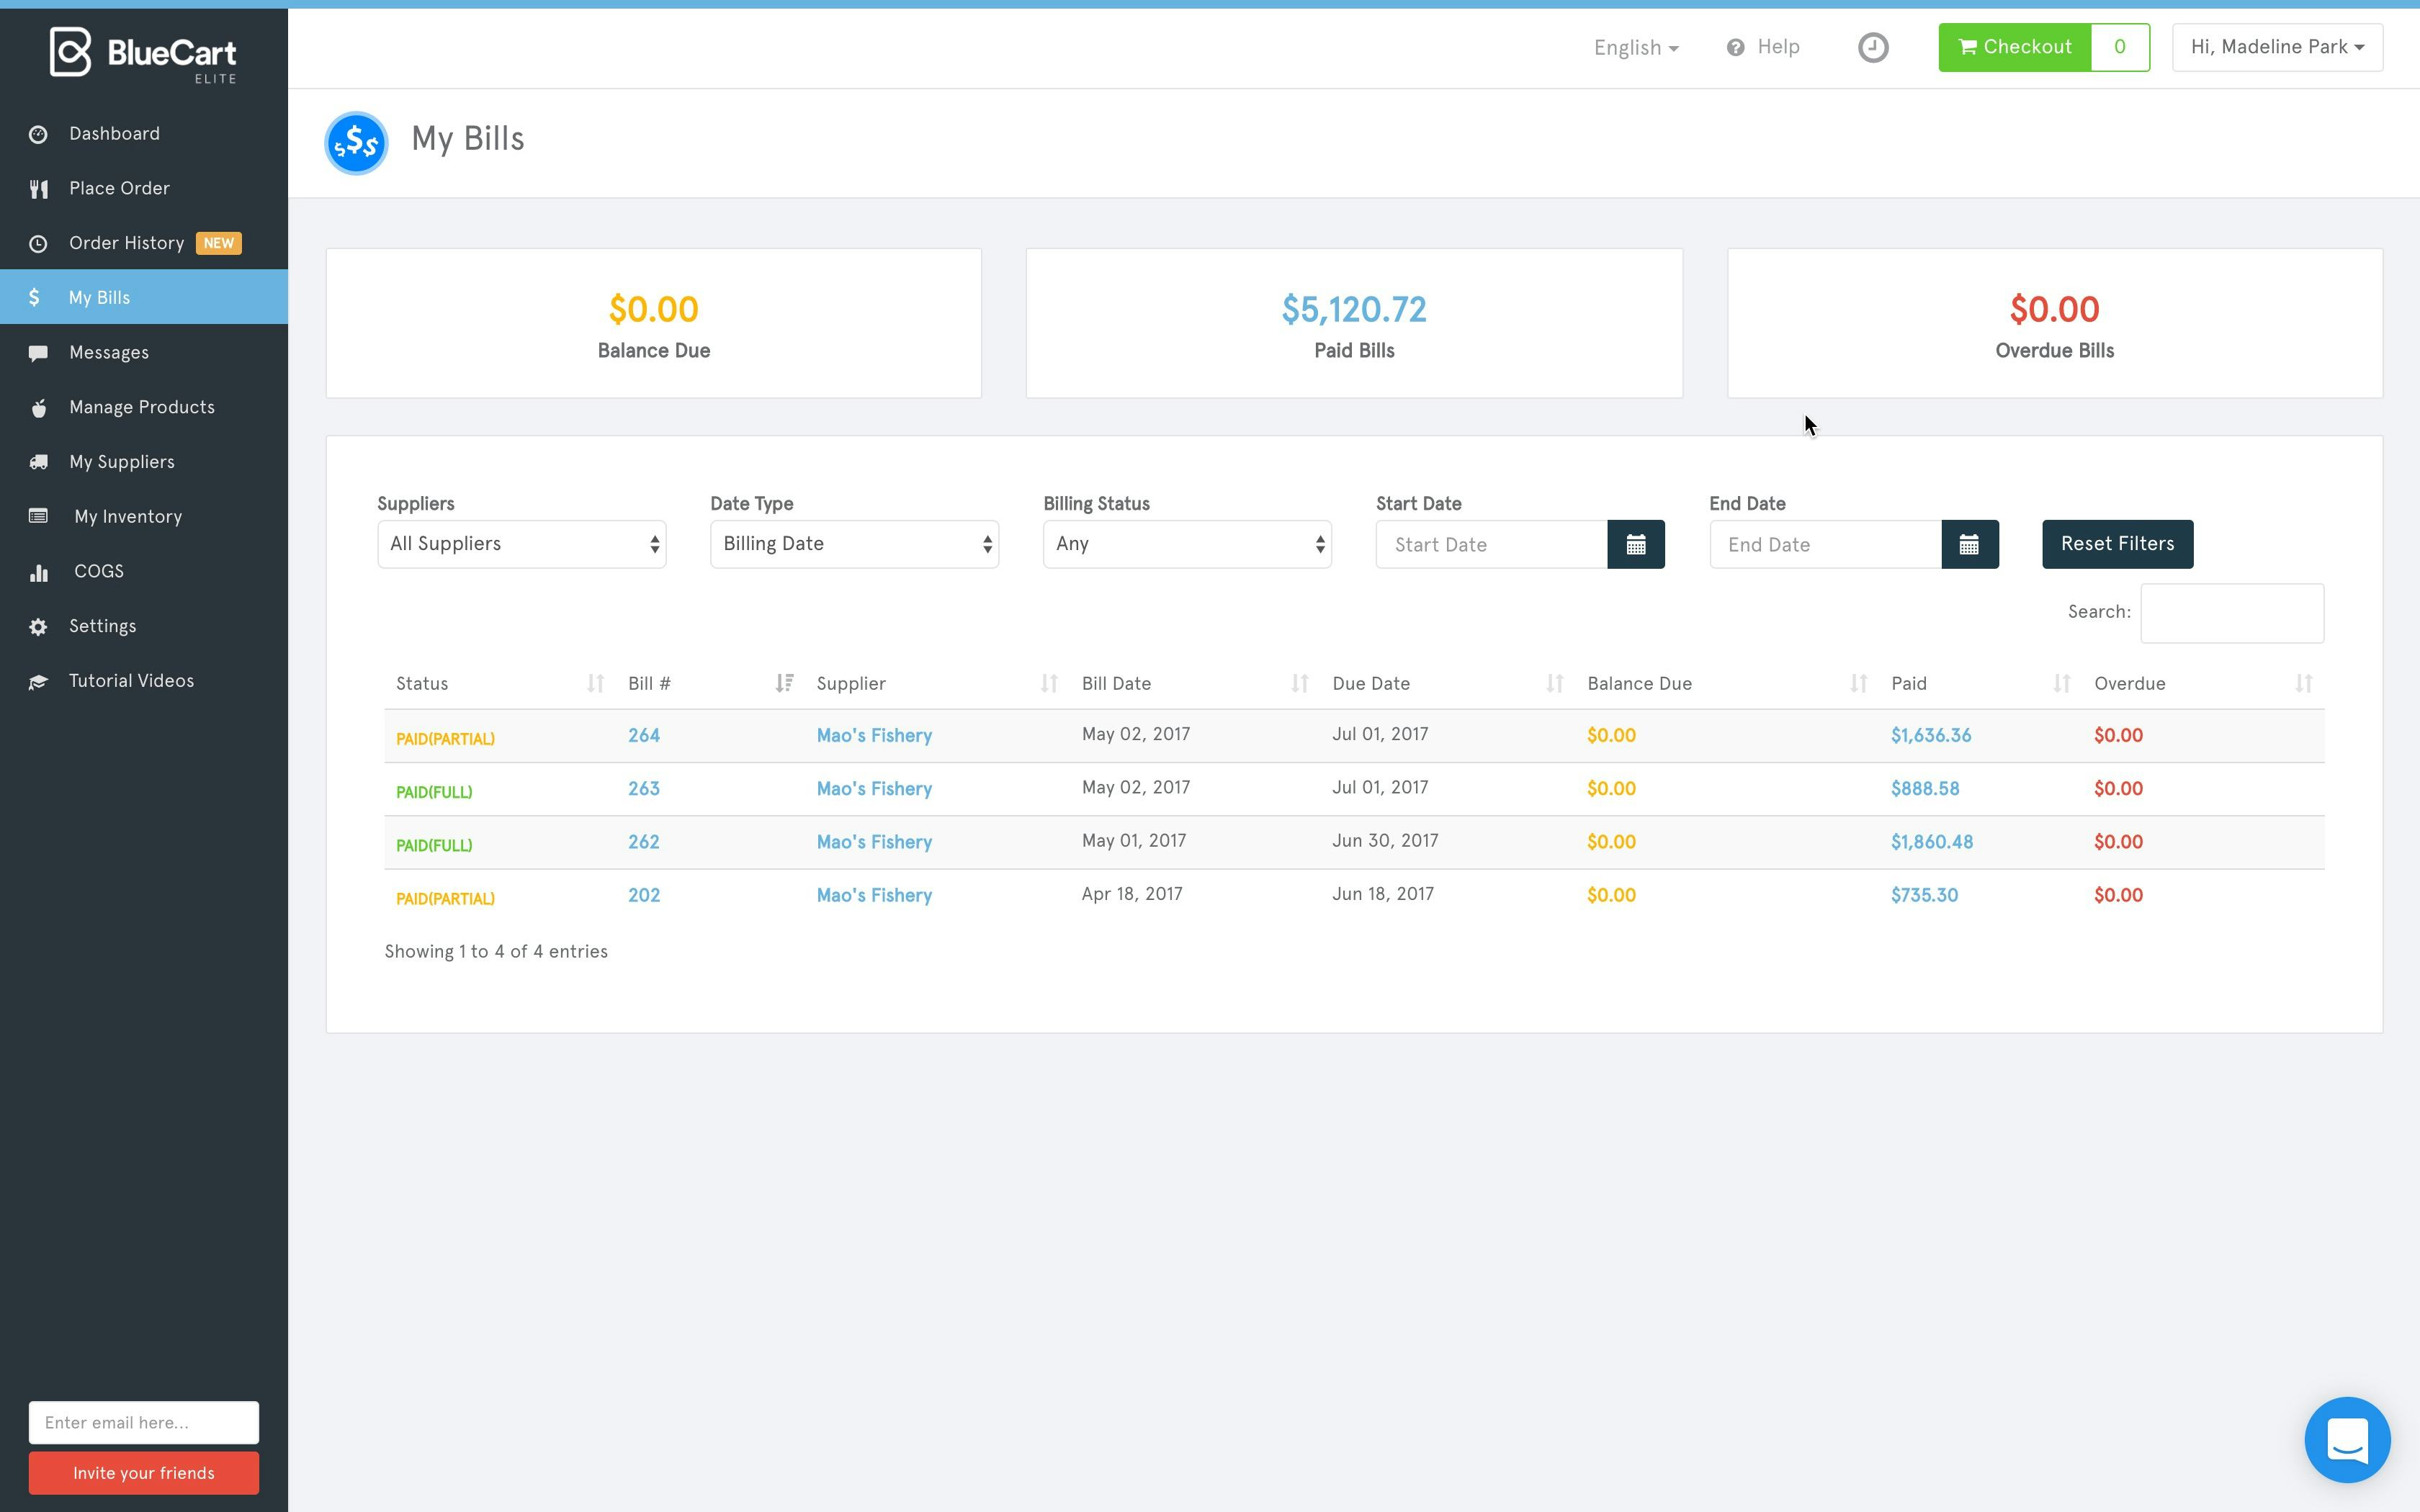Select Order History in the sidebar
The width and height of the screenshot is (2420, 1512).
click(x=126, y=242)
